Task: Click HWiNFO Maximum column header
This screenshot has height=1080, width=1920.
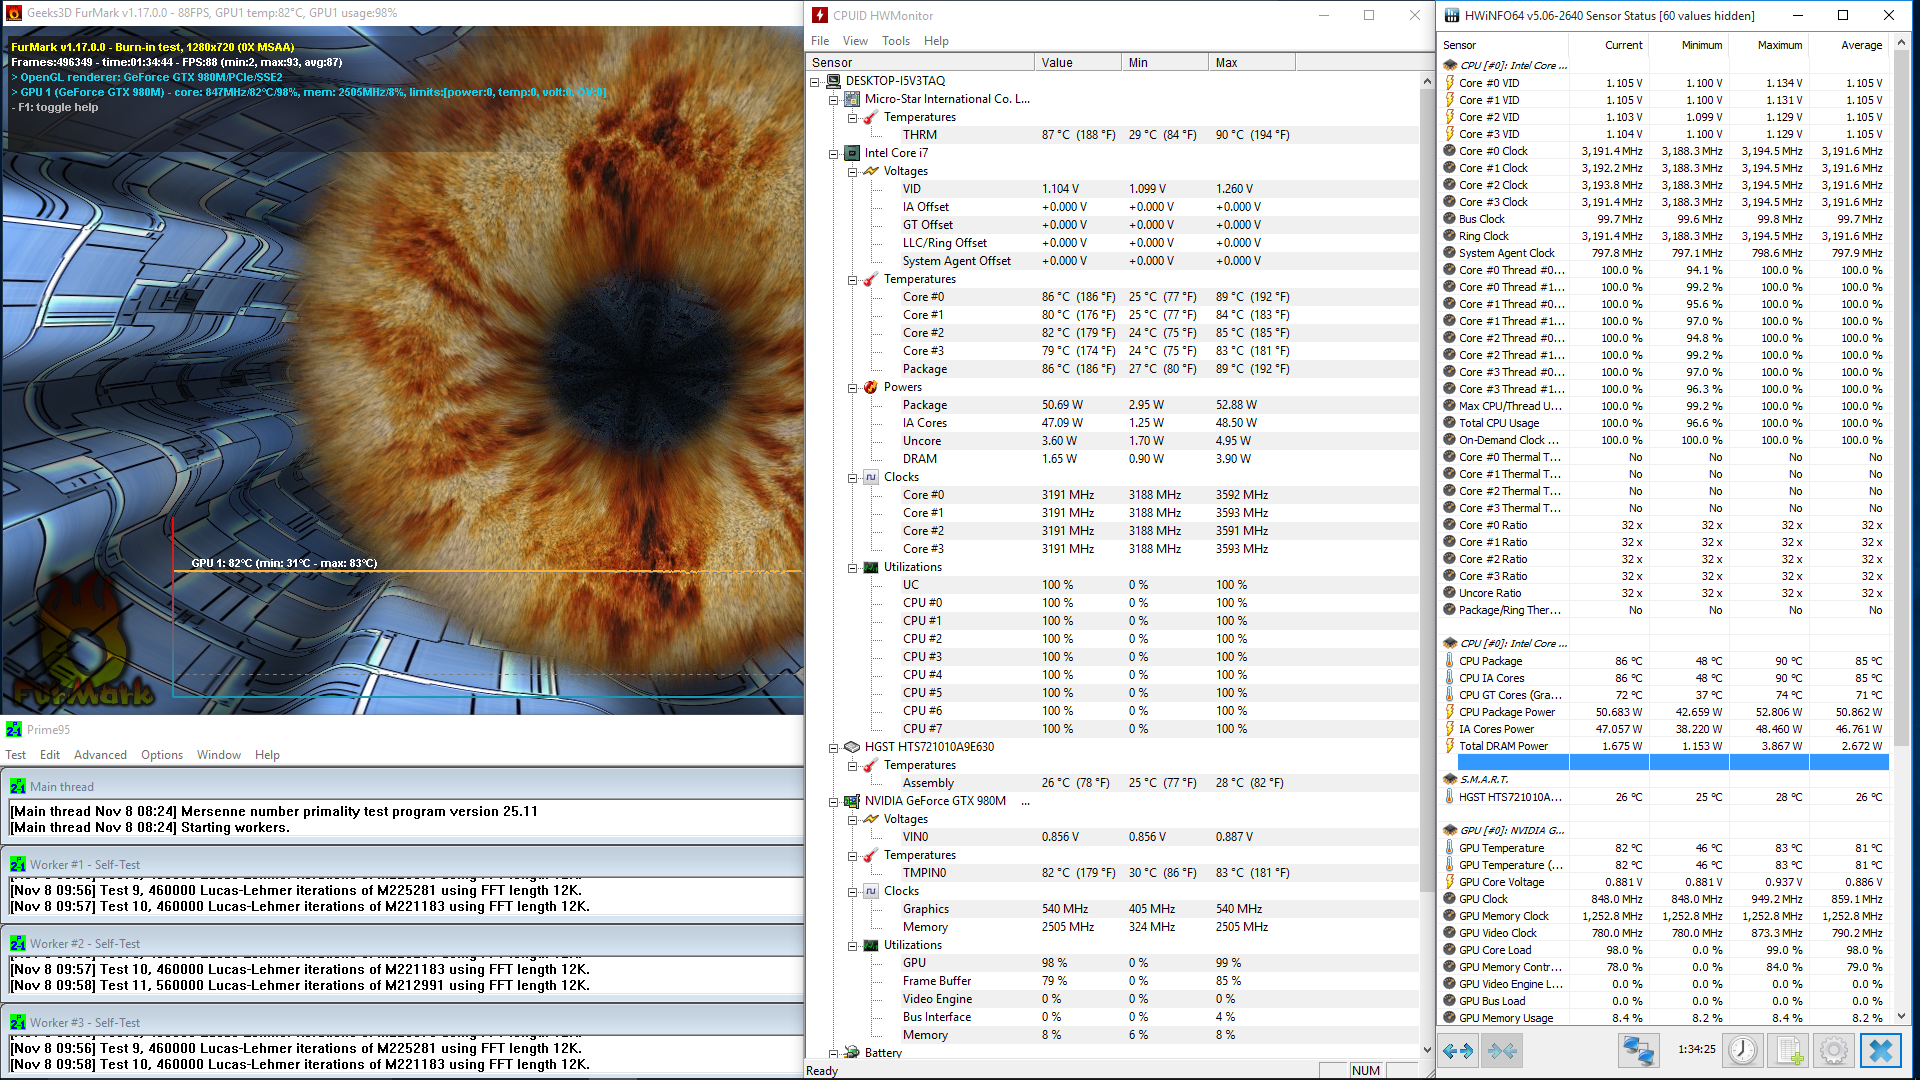Action: tap(1769, 45)
